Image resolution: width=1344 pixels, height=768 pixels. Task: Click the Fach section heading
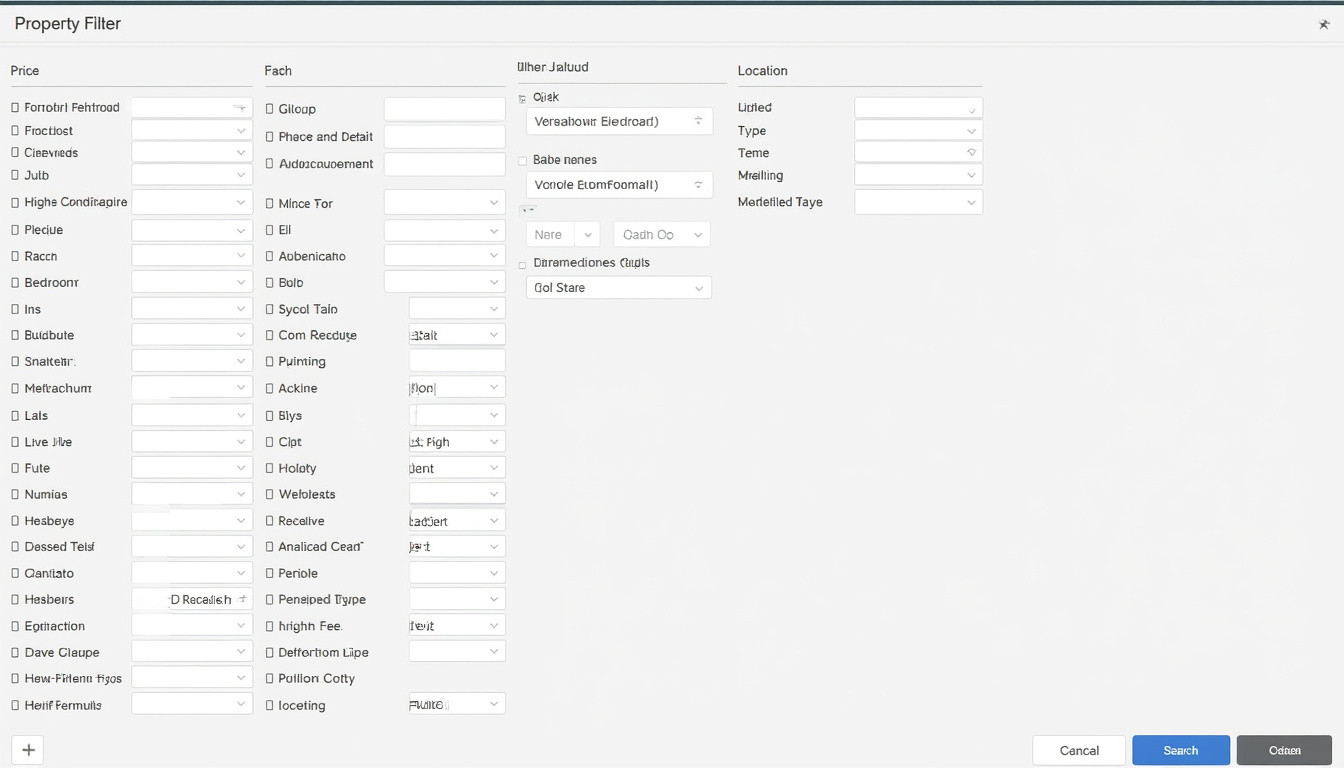click(x=278, y=71)
